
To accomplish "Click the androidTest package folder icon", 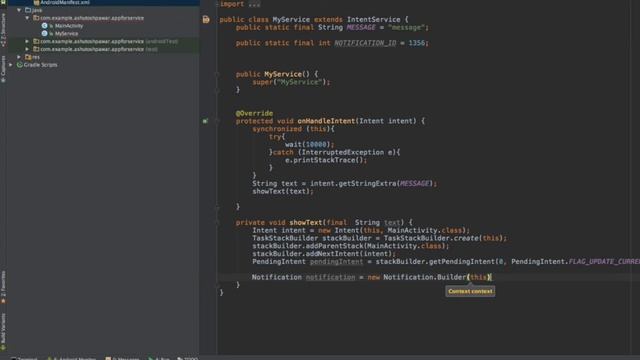I will [x=36, y=41].
